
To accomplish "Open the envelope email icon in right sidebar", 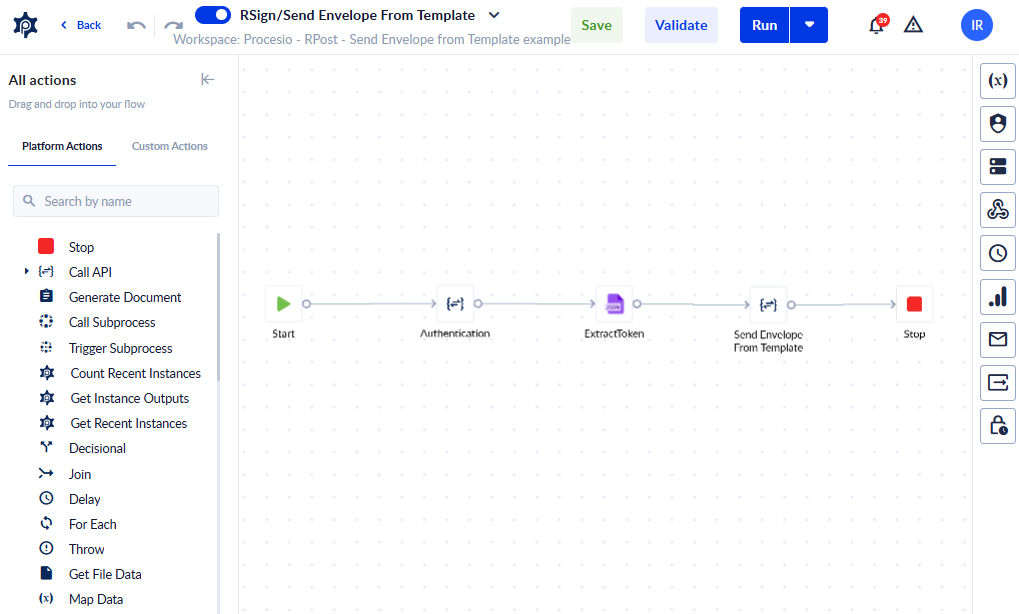I will coord(998,339).
